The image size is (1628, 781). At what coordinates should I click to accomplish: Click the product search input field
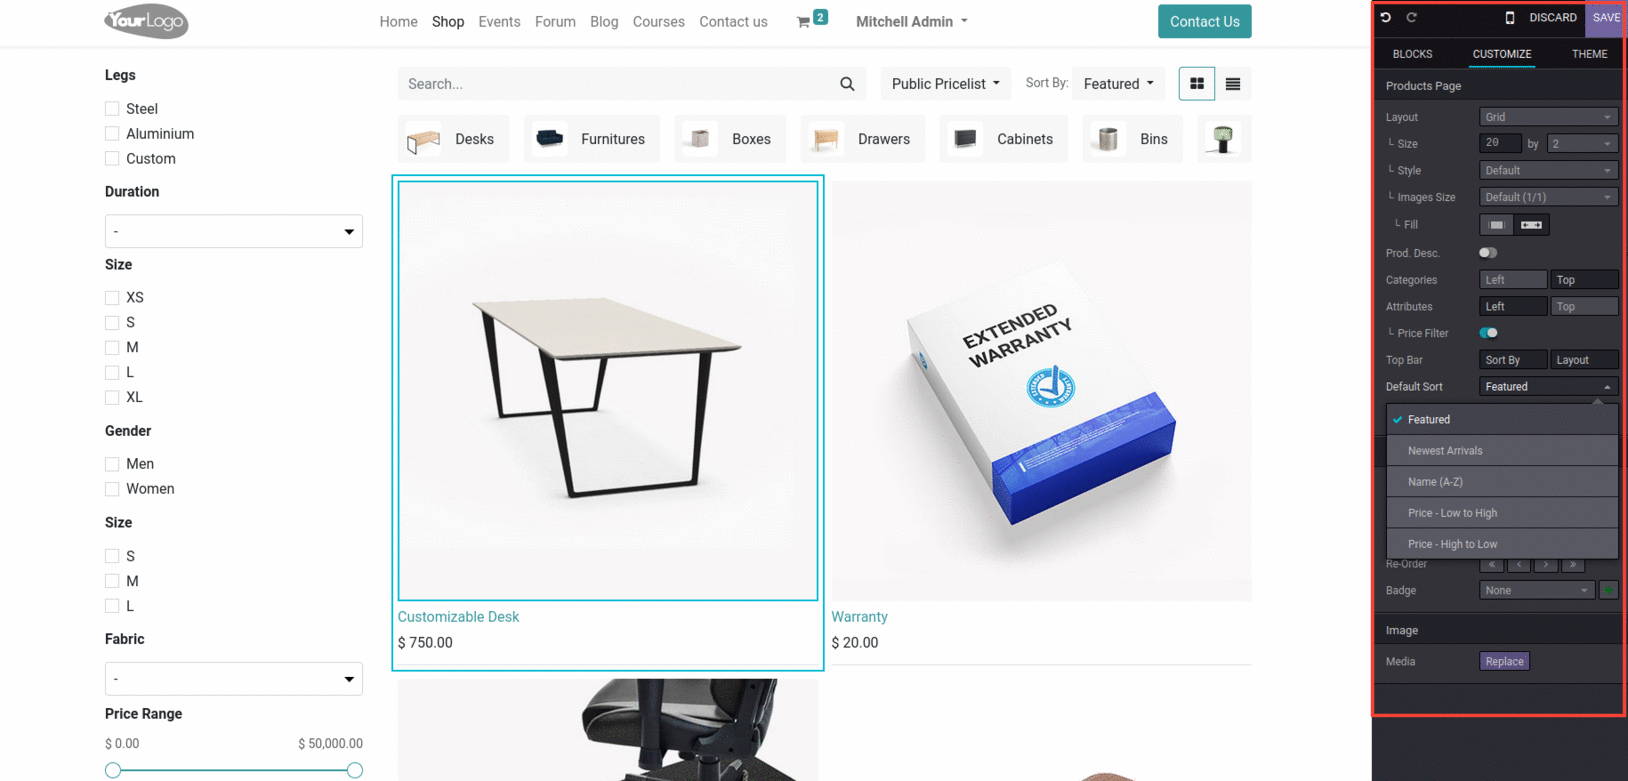(x=618, y=84)
